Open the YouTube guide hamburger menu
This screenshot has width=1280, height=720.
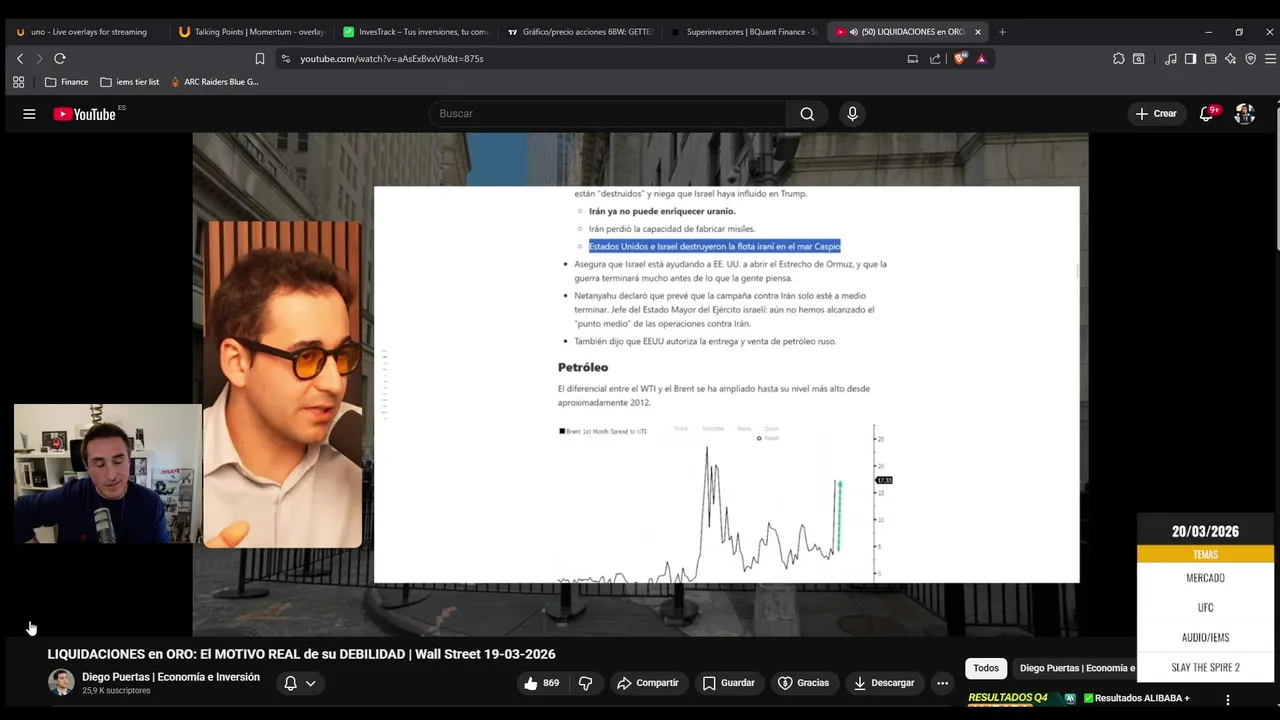click(x=29, y=114)
